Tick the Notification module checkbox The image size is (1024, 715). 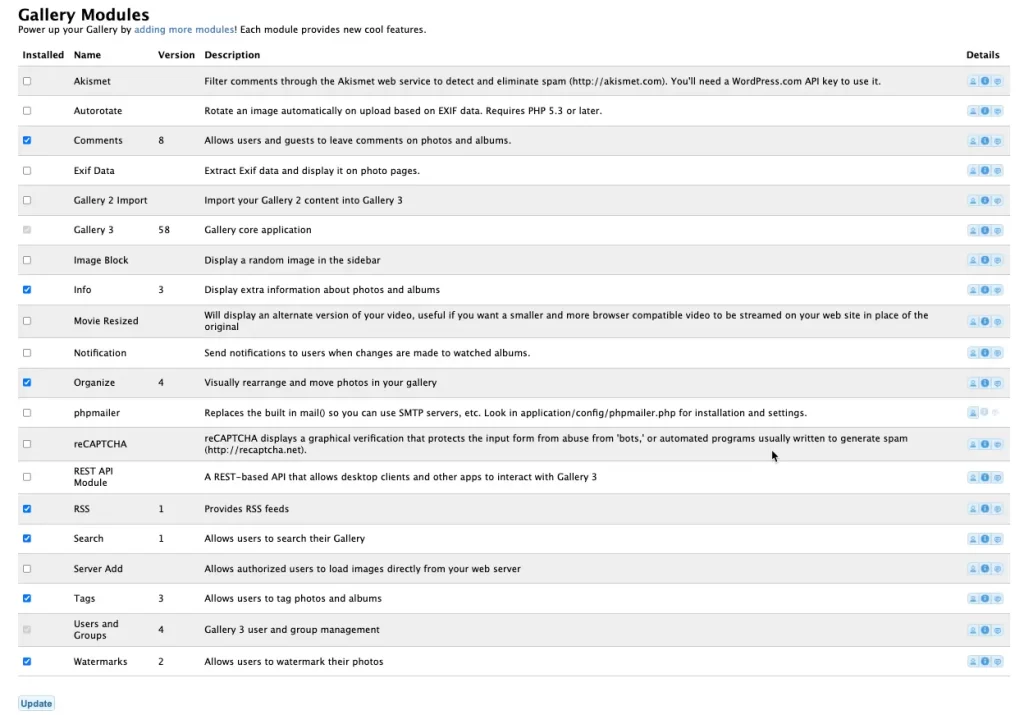pyautogui.click(x=27, y=353)
